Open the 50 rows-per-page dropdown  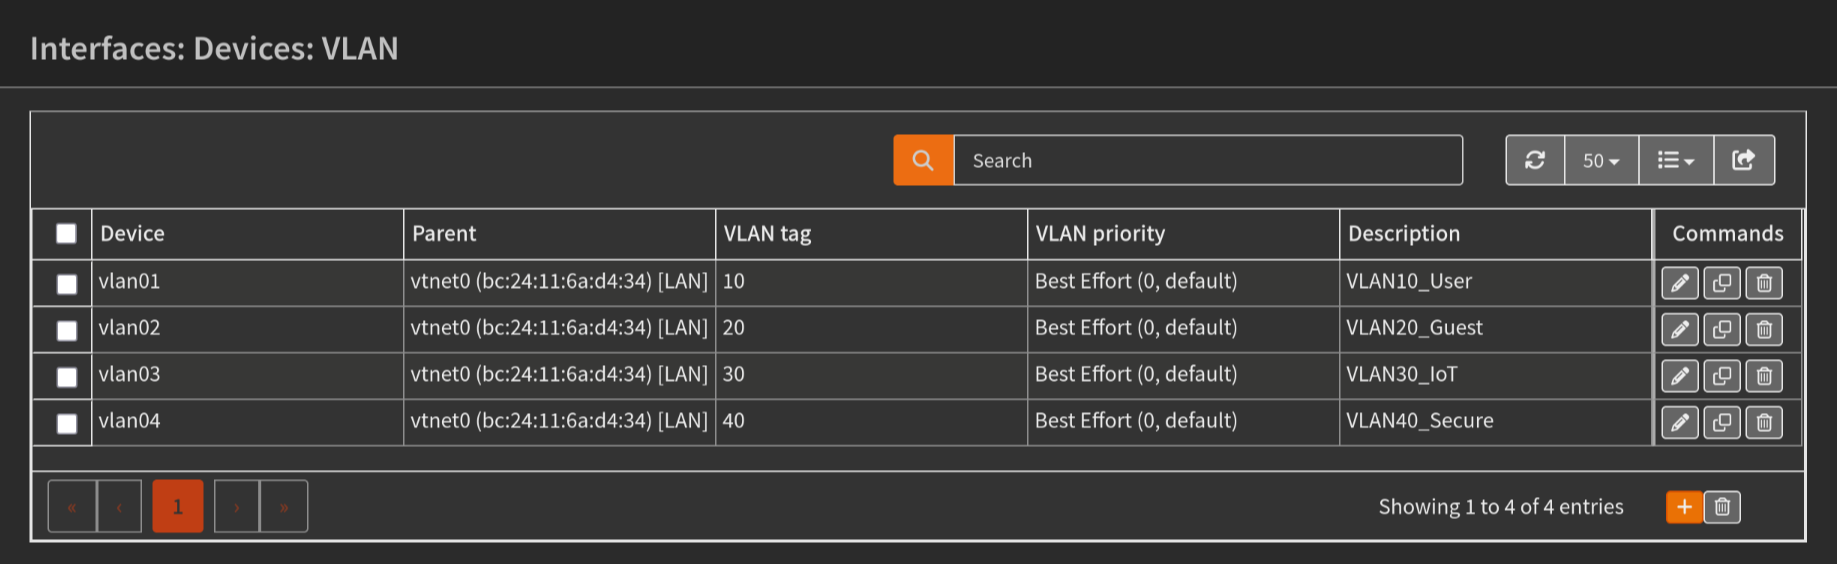(1601, 160)
